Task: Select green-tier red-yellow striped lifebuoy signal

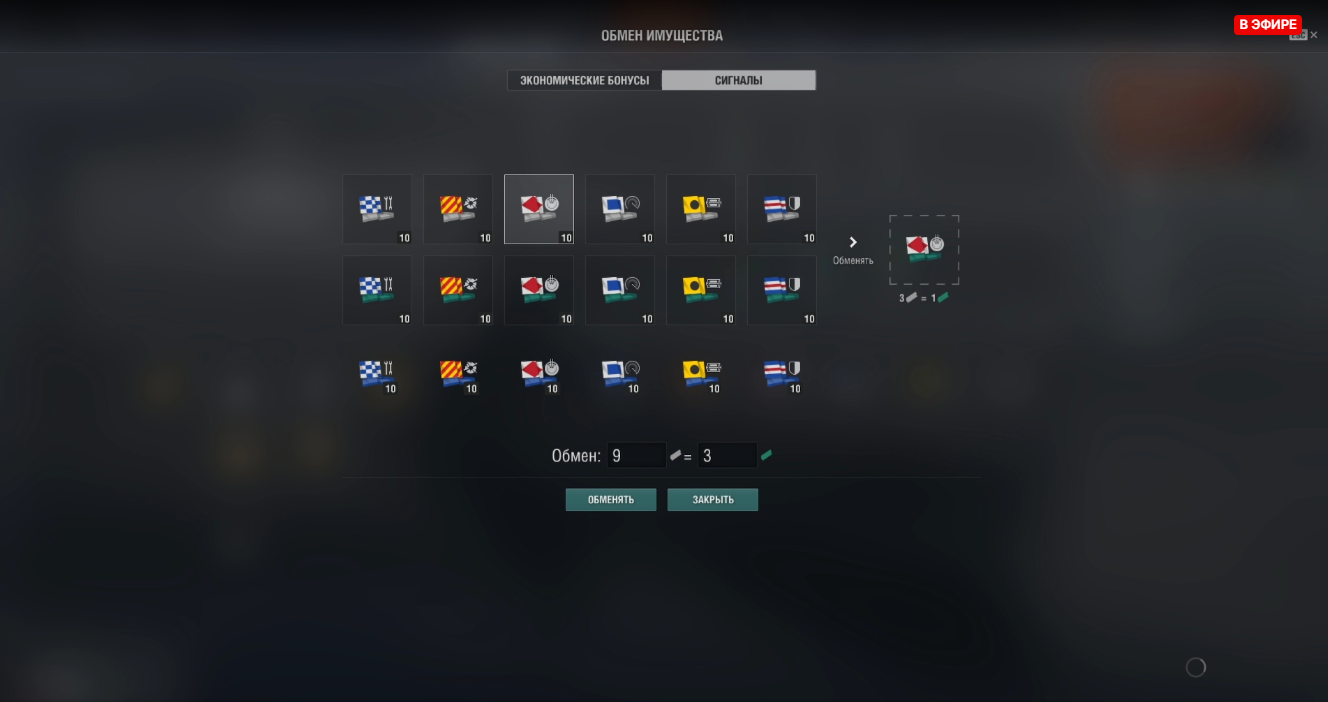Action: coord(458,290)
